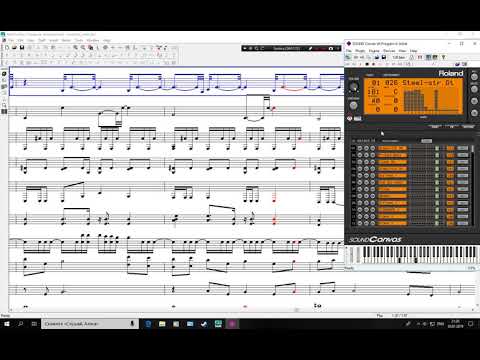Click the first icon in Sound Canvas toolbar
Image resolution: width=480 pixels, height=360 pixels.
click(348, 57)
